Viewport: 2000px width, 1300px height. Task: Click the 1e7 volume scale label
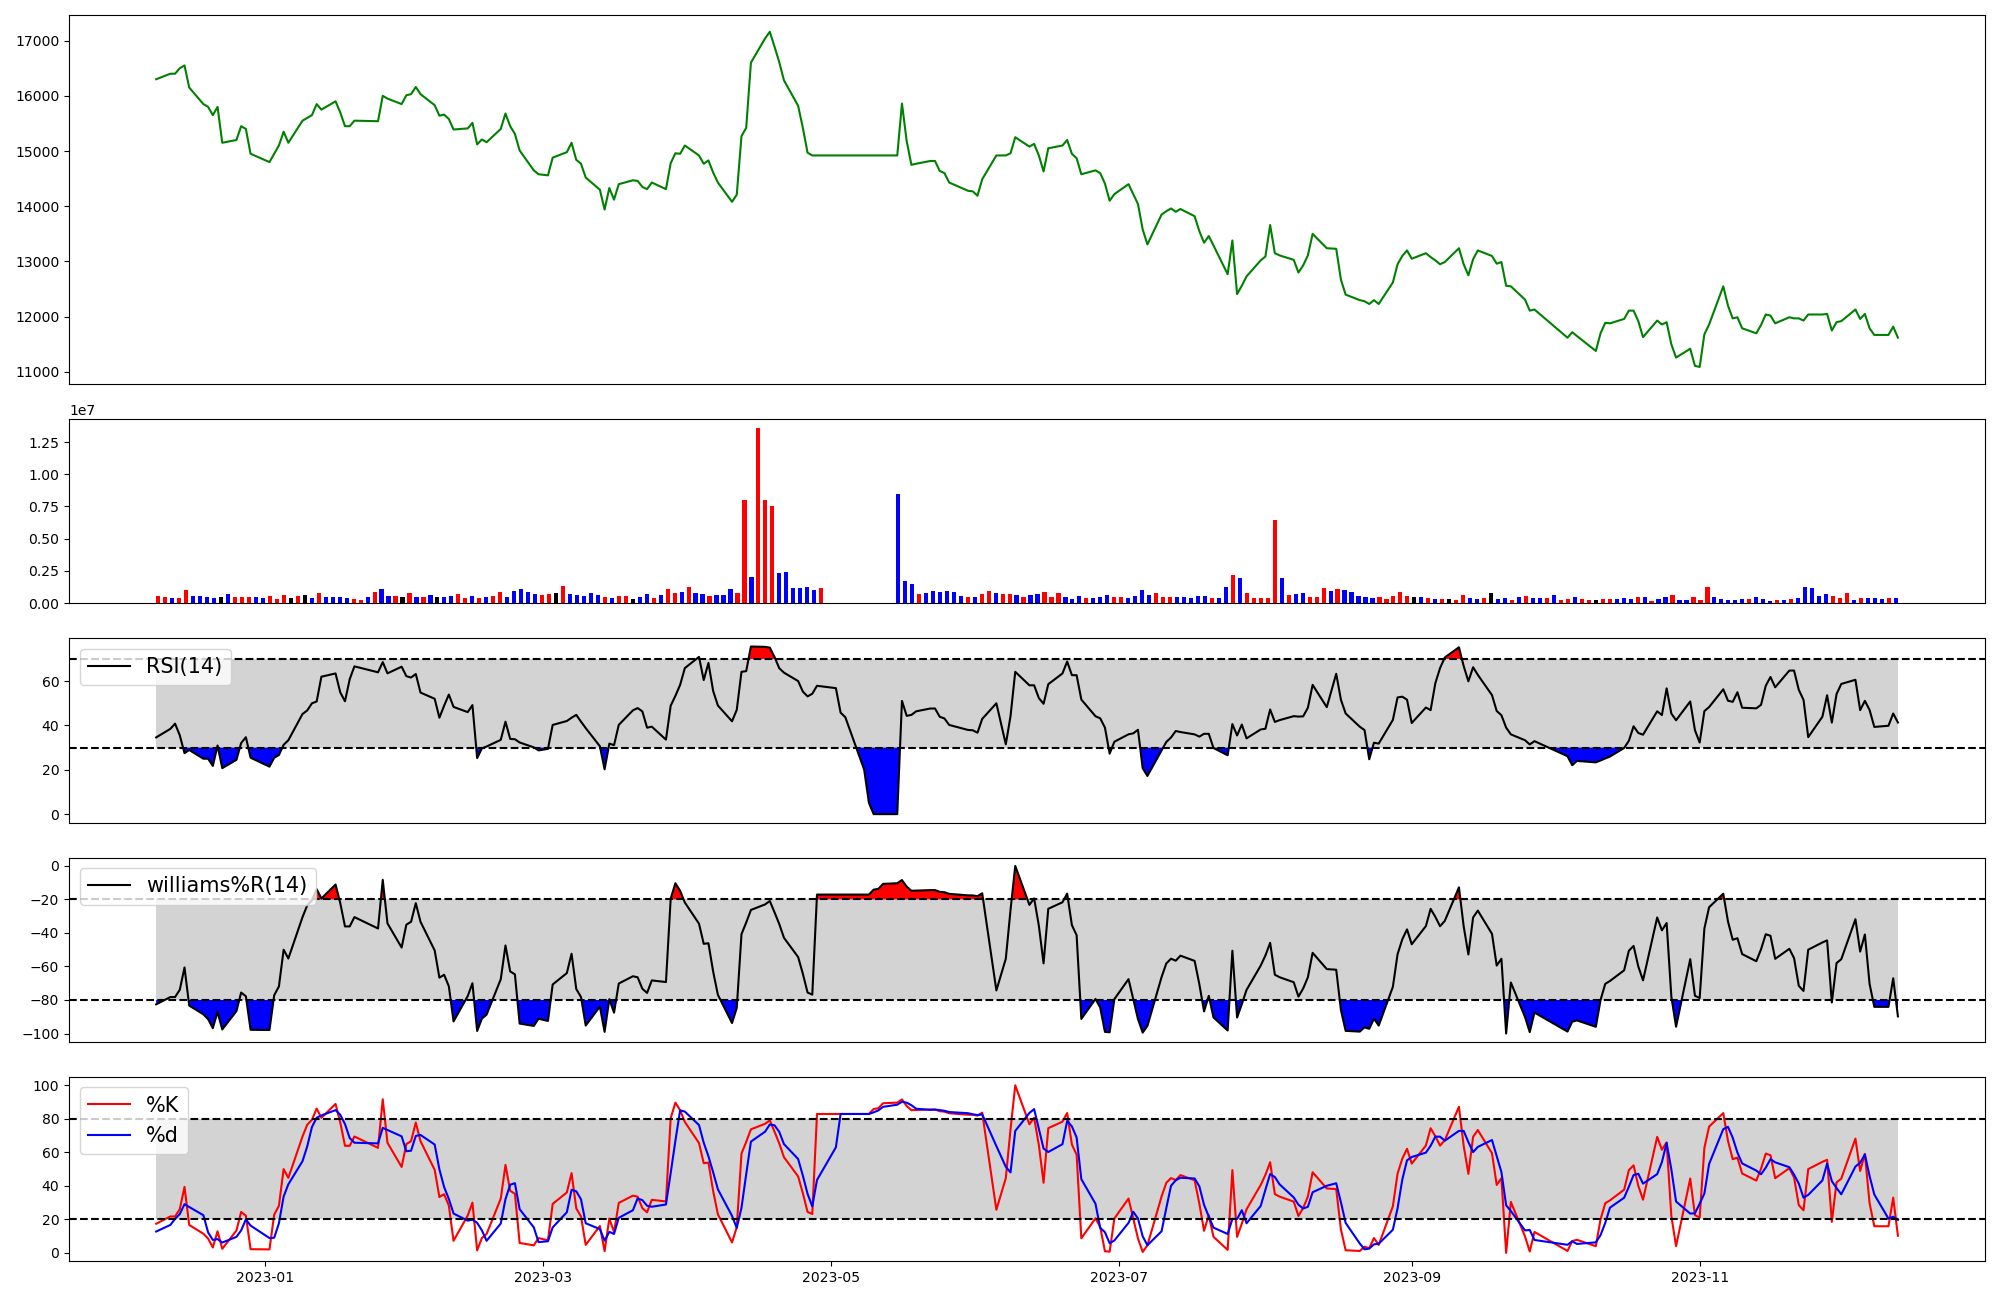(x=82, y=410)
